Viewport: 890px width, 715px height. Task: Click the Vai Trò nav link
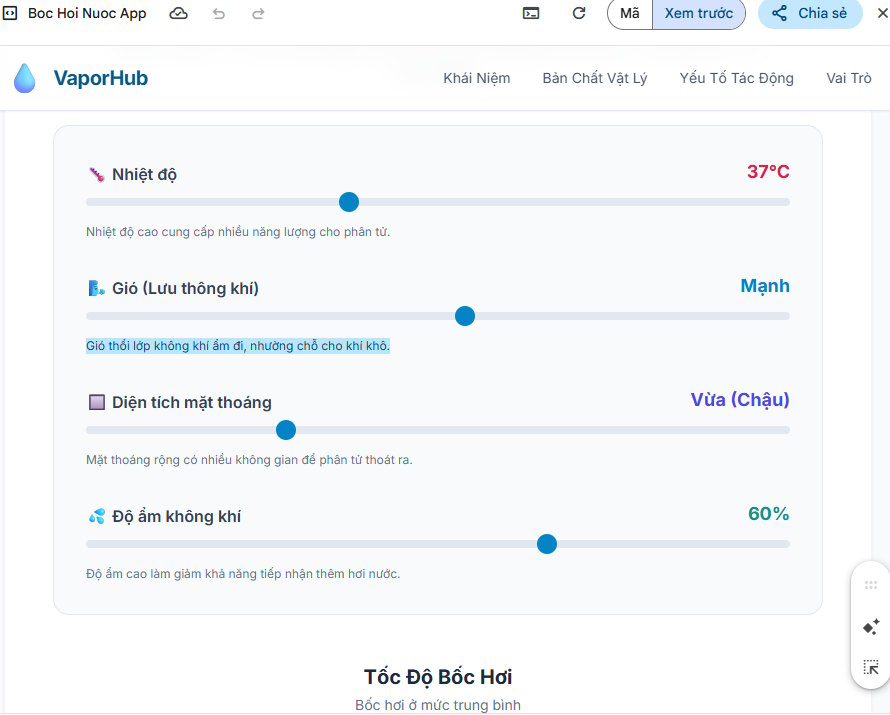(x=848, y=78)
